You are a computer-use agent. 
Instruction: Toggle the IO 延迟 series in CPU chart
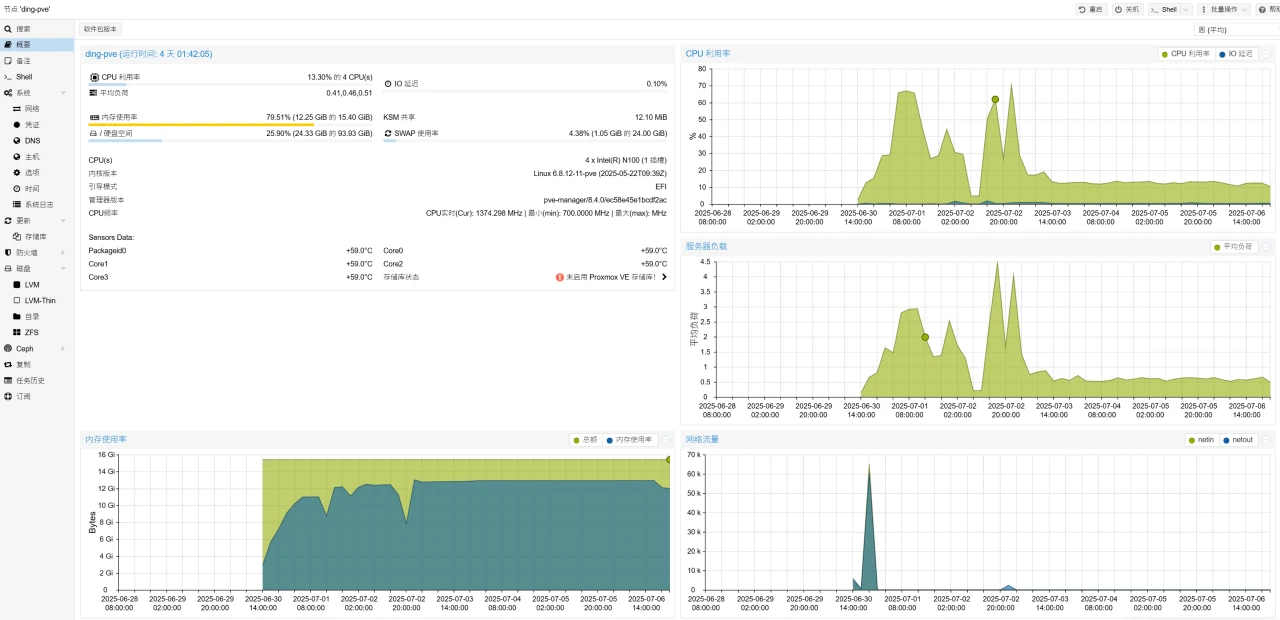pyautogui.click(x=1235, y=54)
